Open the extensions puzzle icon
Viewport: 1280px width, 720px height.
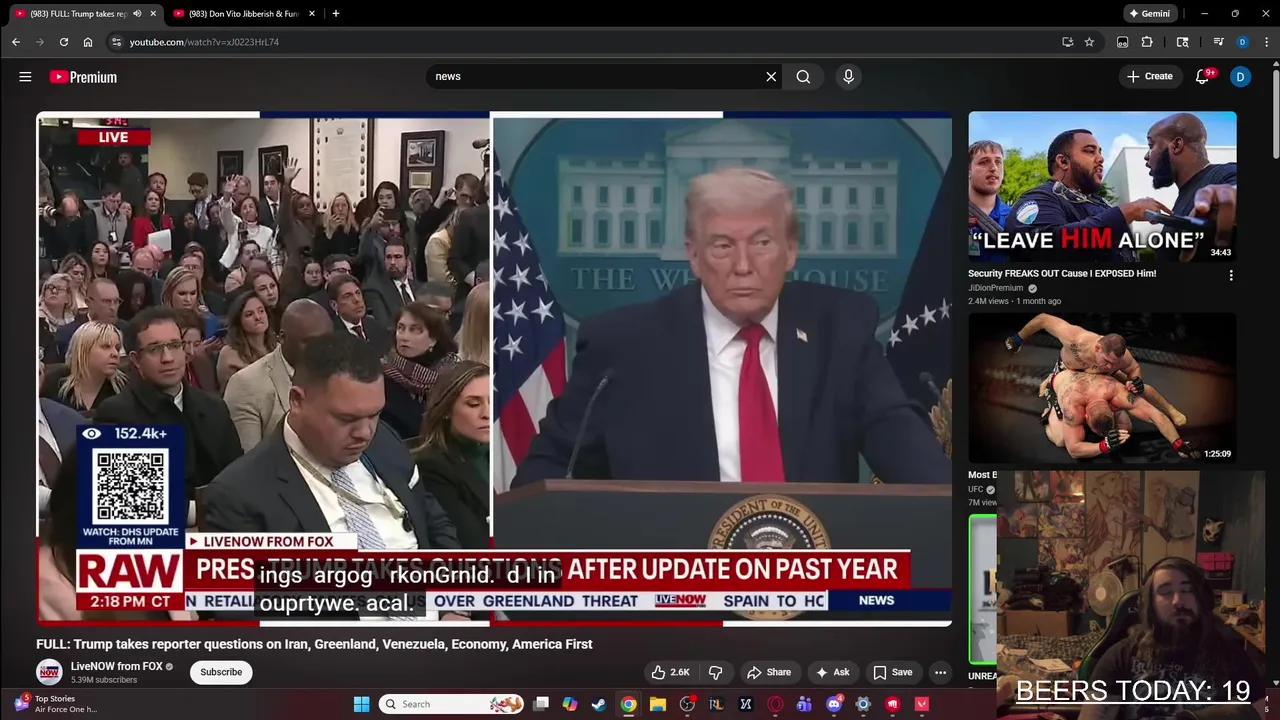pyautogui.click(x=1147, y=42)
